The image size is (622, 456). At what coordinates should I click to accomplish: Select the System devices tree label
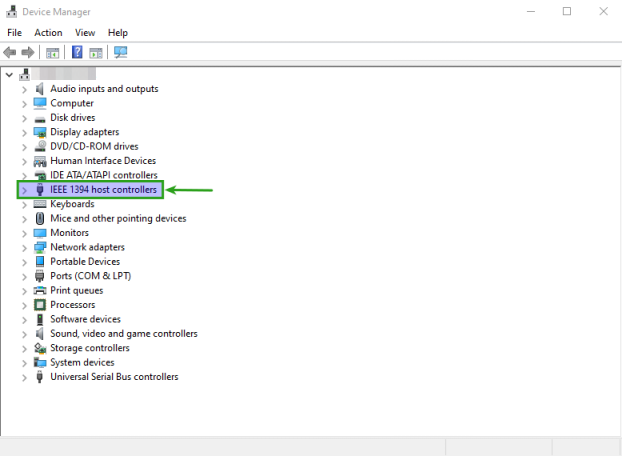(x=82, y=362)
